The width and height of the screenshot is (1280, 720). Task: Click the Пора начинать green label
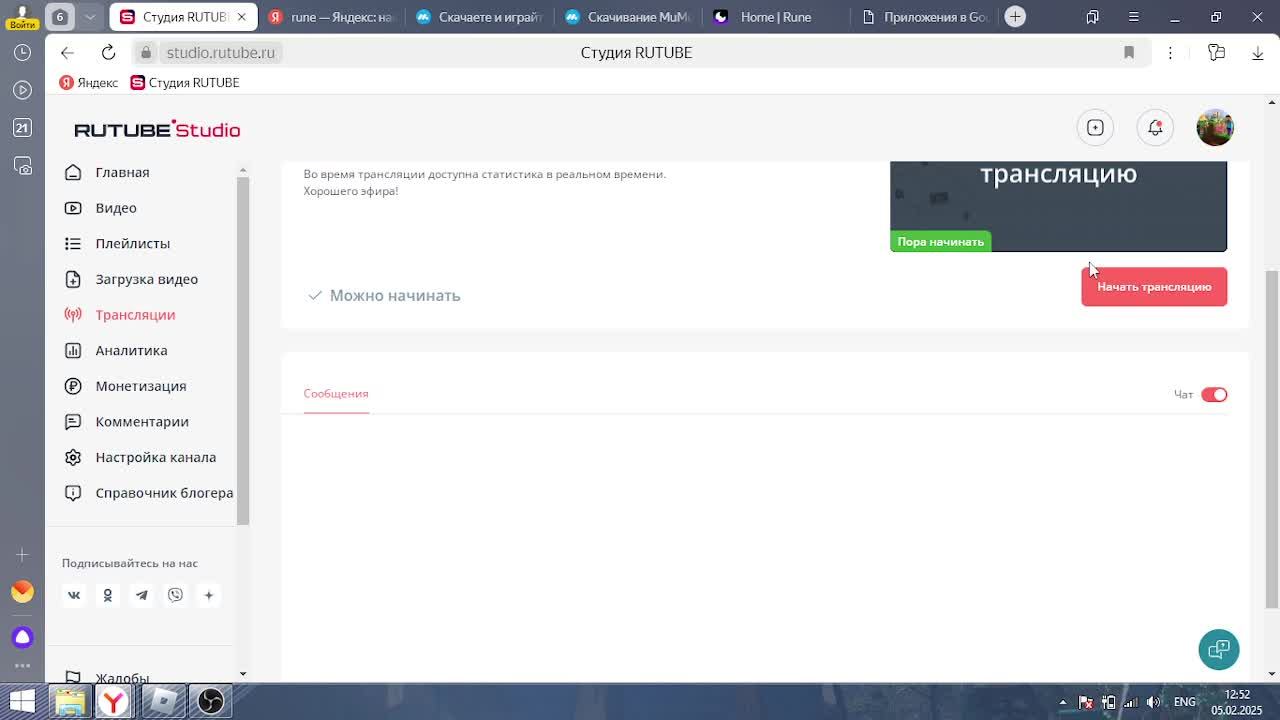pyautogui.click(x=941, y=242)
